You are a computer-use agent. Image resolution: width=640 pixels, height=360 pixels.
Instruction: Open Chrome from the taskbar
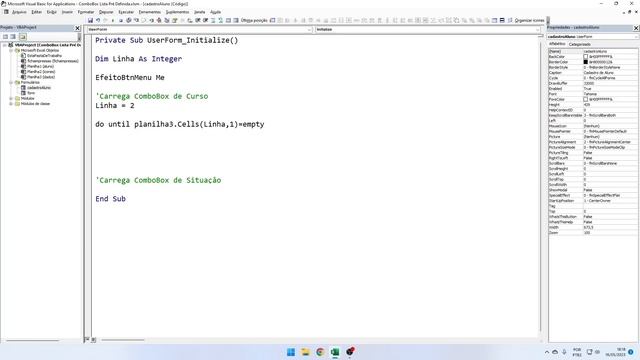pyautogui.click(x=320, y=352)
